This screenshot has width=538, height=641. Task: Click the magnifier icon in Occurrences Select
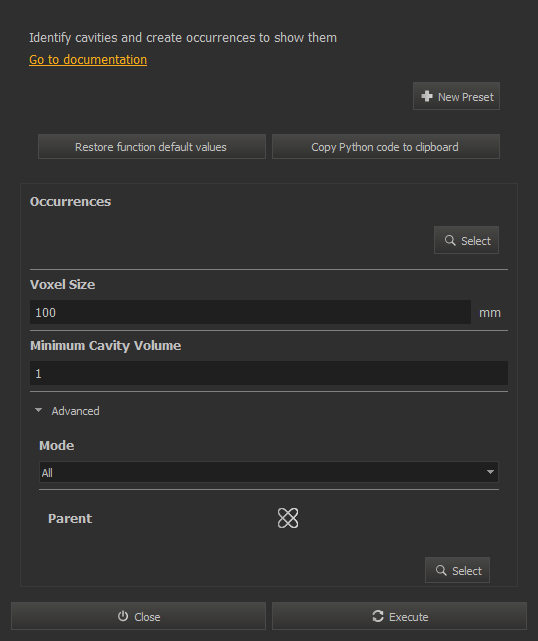tap(450, 240)
